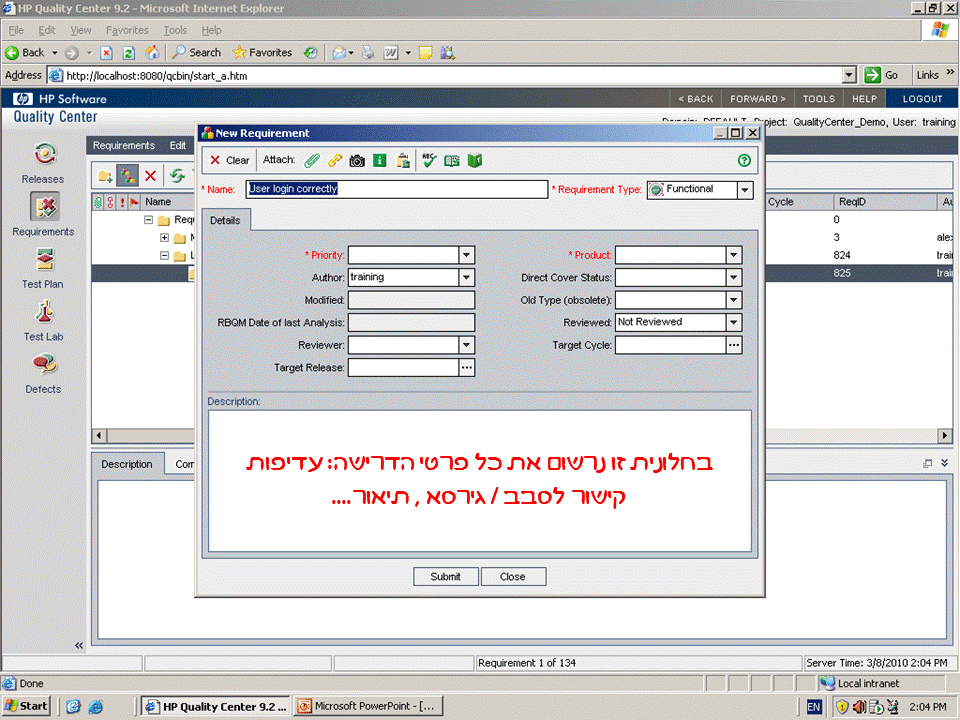This screenshot has height=720, width=960.
Task: Click the Target Release input field
Action: pyautogui.click(x=403, y=367)
